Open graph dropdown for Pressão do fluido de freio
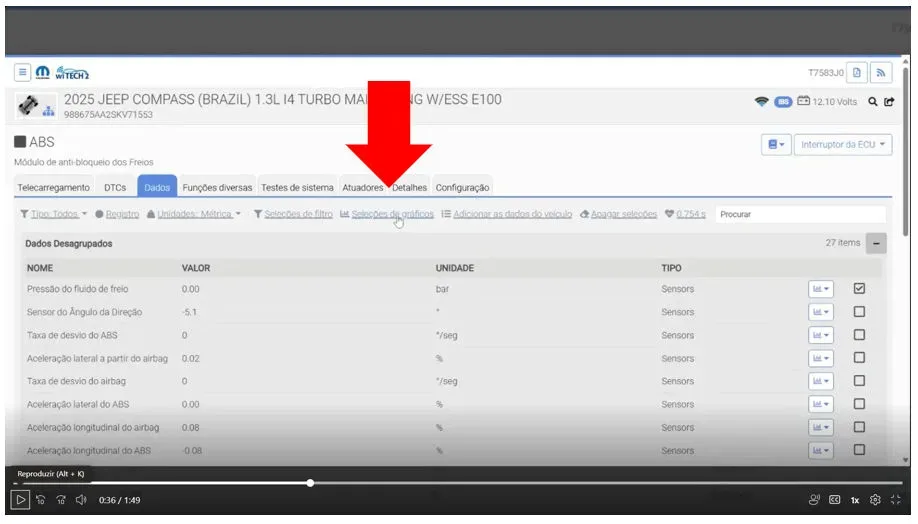The width and height of the screenshot is (918, 524). tap(821, 289)
